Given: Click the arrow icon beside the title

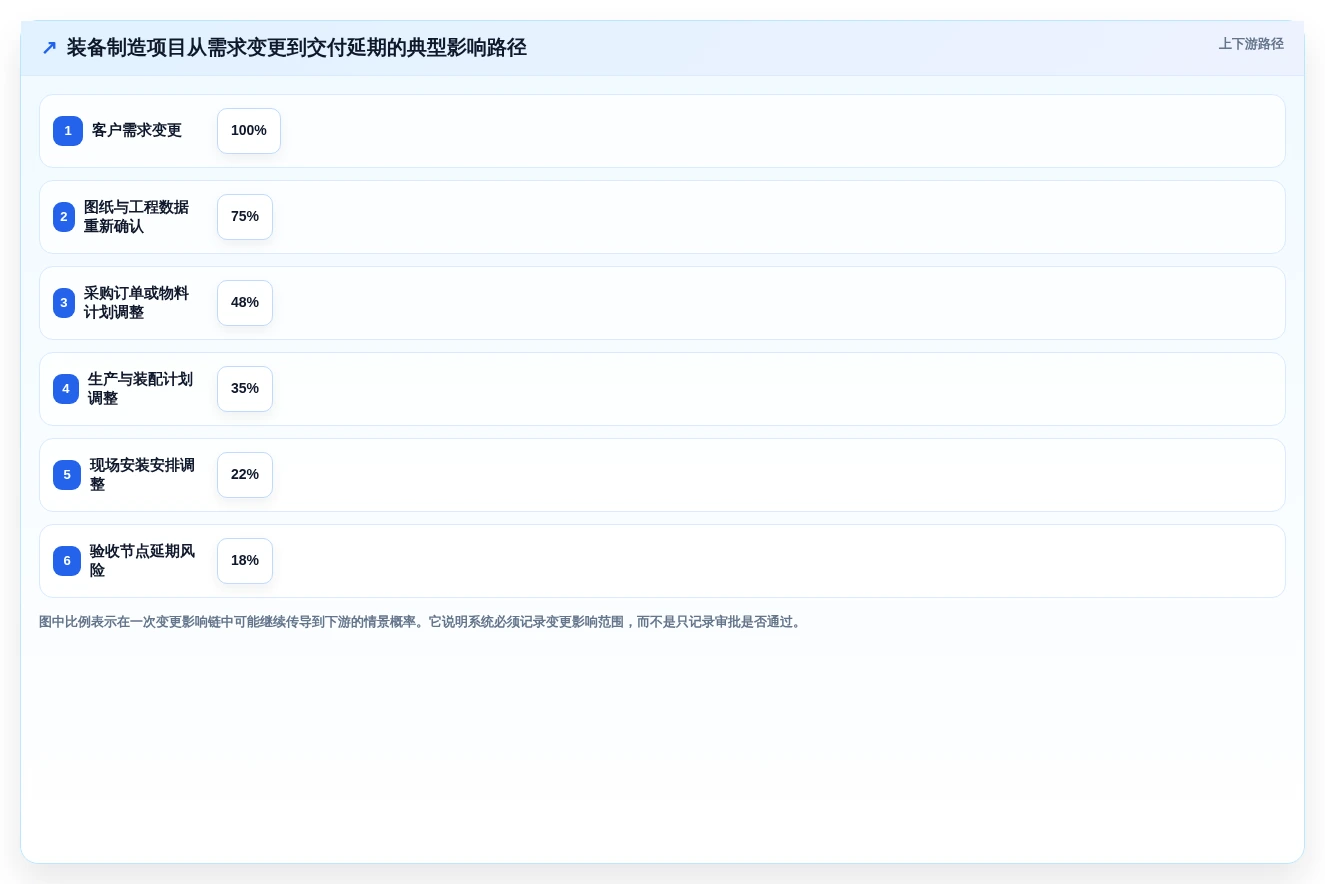Looking at the screenshot, I should click(49, 48).
